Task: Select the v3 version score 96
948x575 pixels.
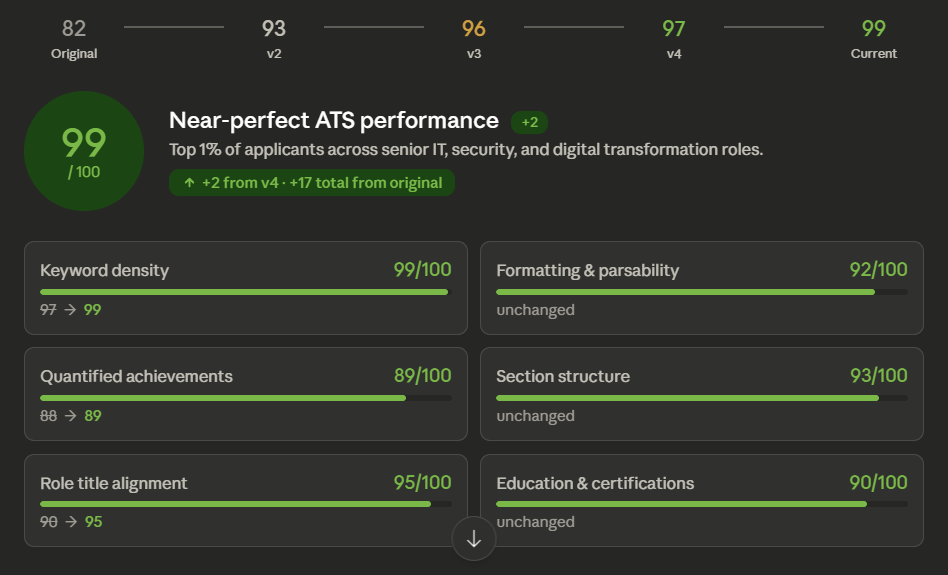Action: coord(474,38)
